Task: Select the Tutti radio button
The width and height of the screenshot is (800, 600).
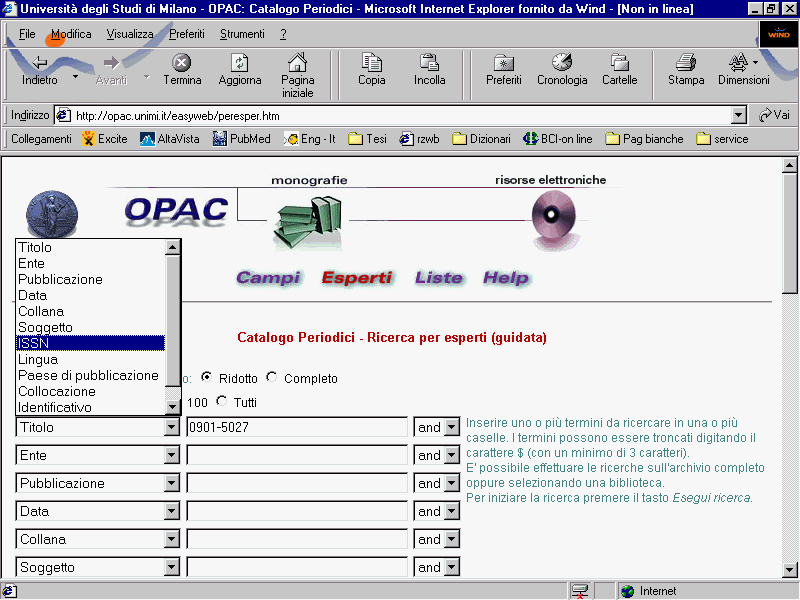Action: tap(222, 402)
